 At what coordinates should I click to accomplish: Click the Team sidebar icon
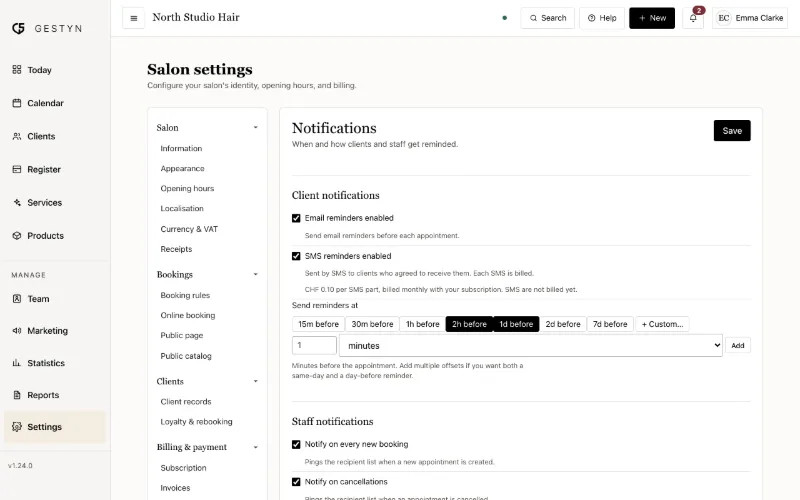17,299
